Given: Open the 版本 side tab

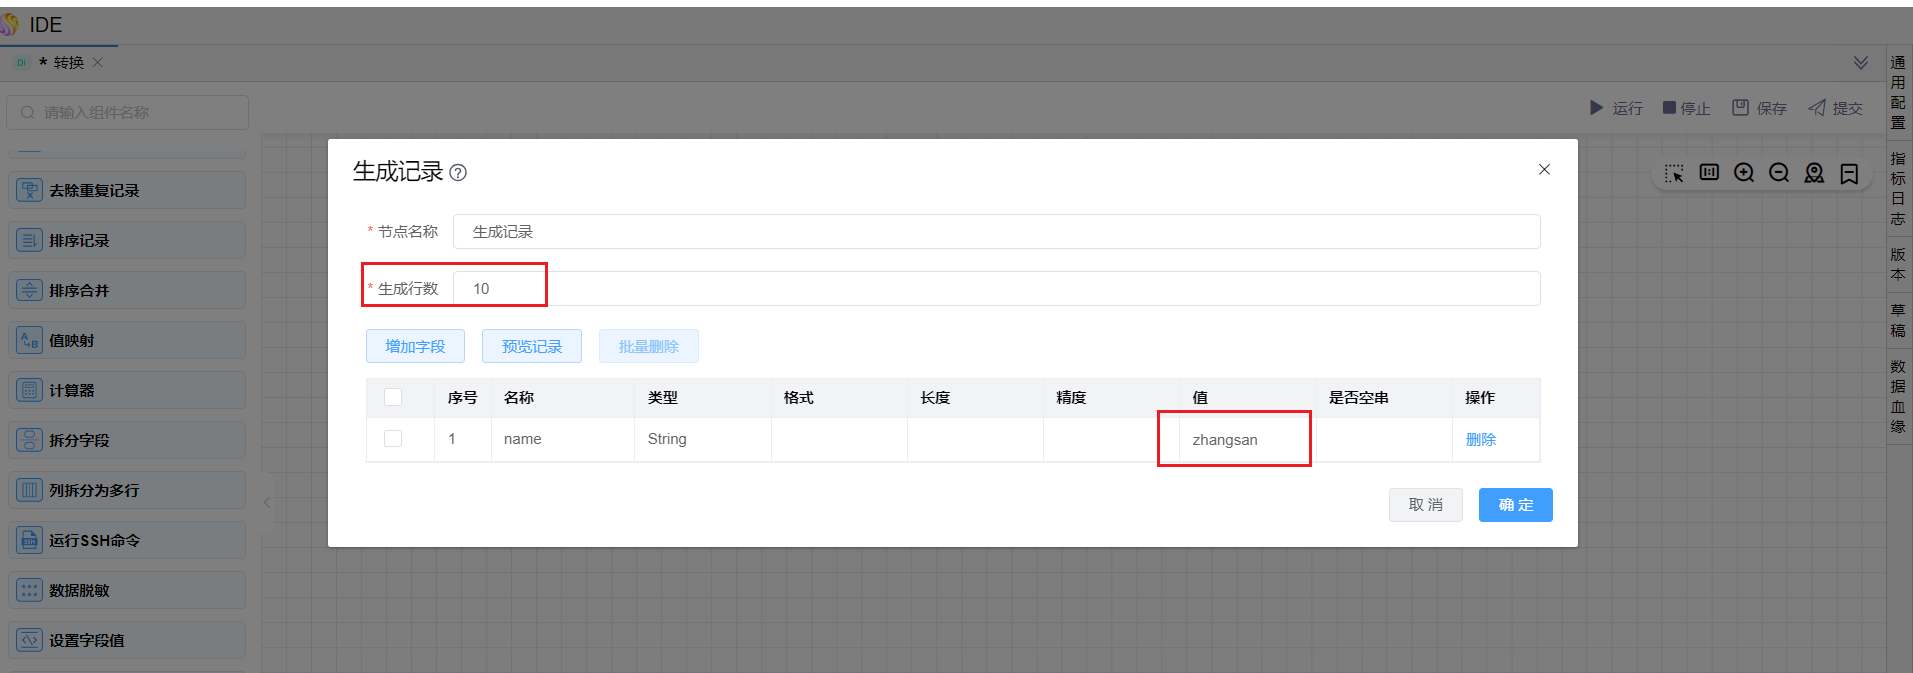Looking at the screenshot, I should [1898, 264].
